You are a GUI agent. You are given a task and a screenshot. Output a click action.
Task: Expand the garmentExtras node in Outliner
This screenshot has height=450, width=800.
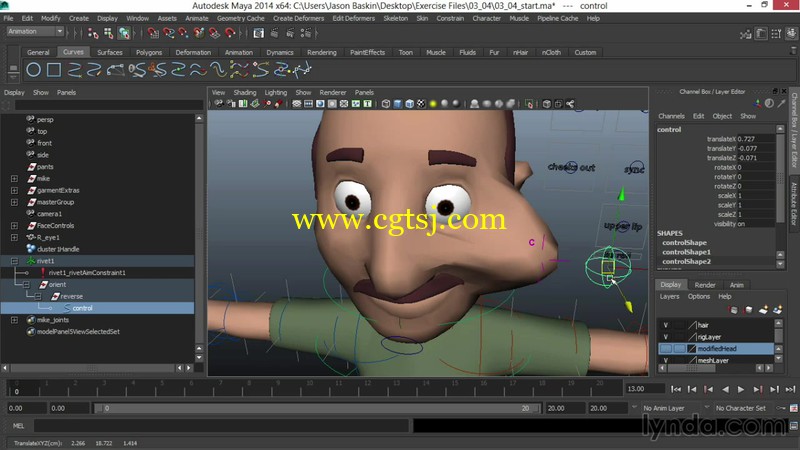[x=14, y=190]
